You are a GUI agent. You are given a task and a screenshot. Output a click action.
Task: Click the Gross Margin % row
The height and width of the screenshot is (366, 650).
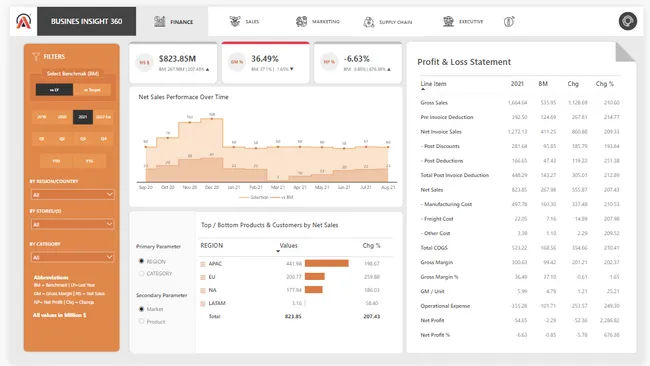tap(520, 277)
